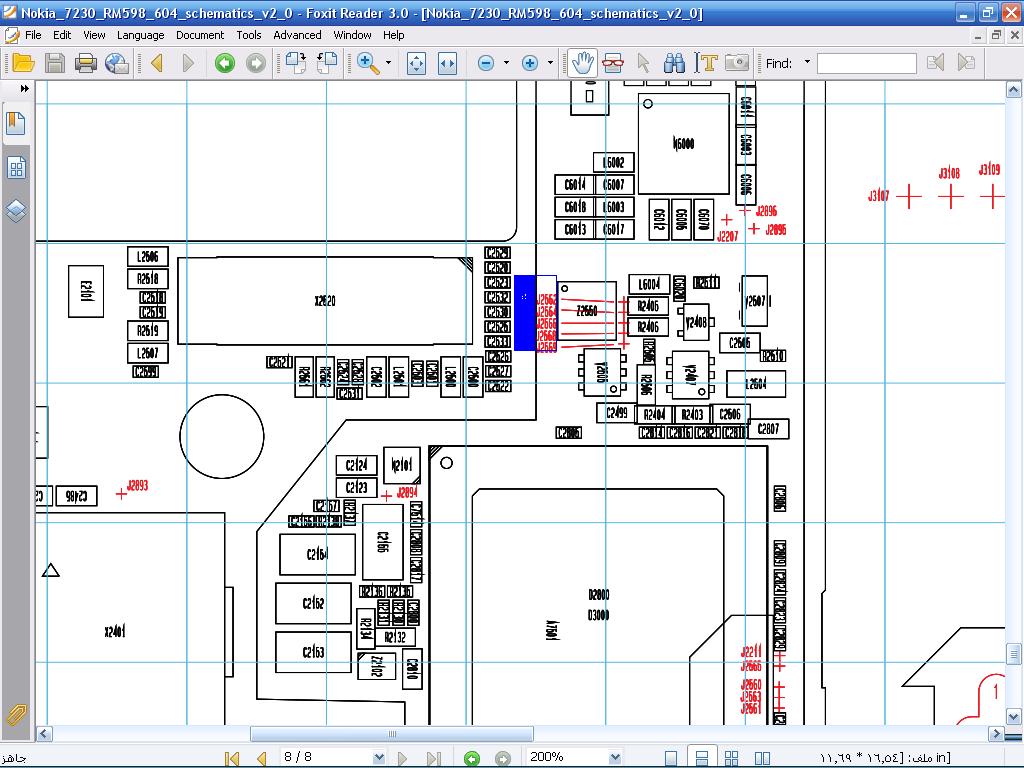Click the Zoom In plus icon

[530, 63]
